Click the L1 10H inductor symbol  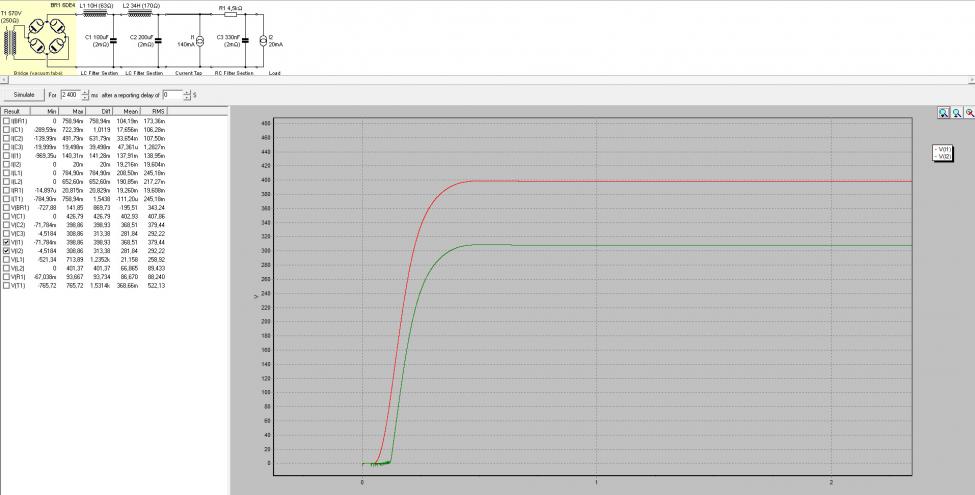[x=95, y=14]
